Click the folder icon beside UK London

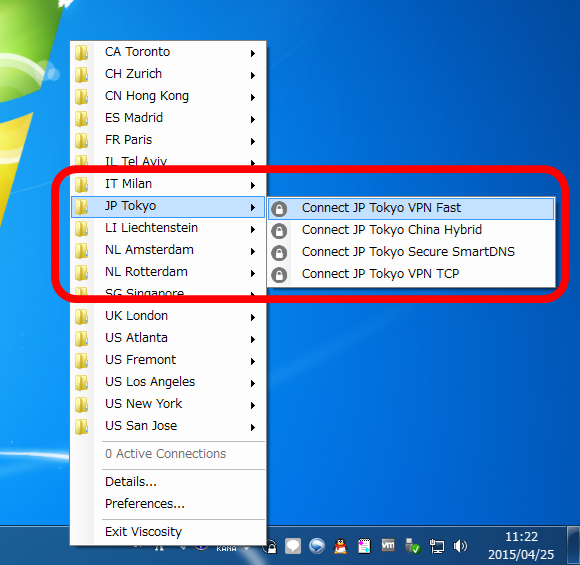click(x=82, y=317)
